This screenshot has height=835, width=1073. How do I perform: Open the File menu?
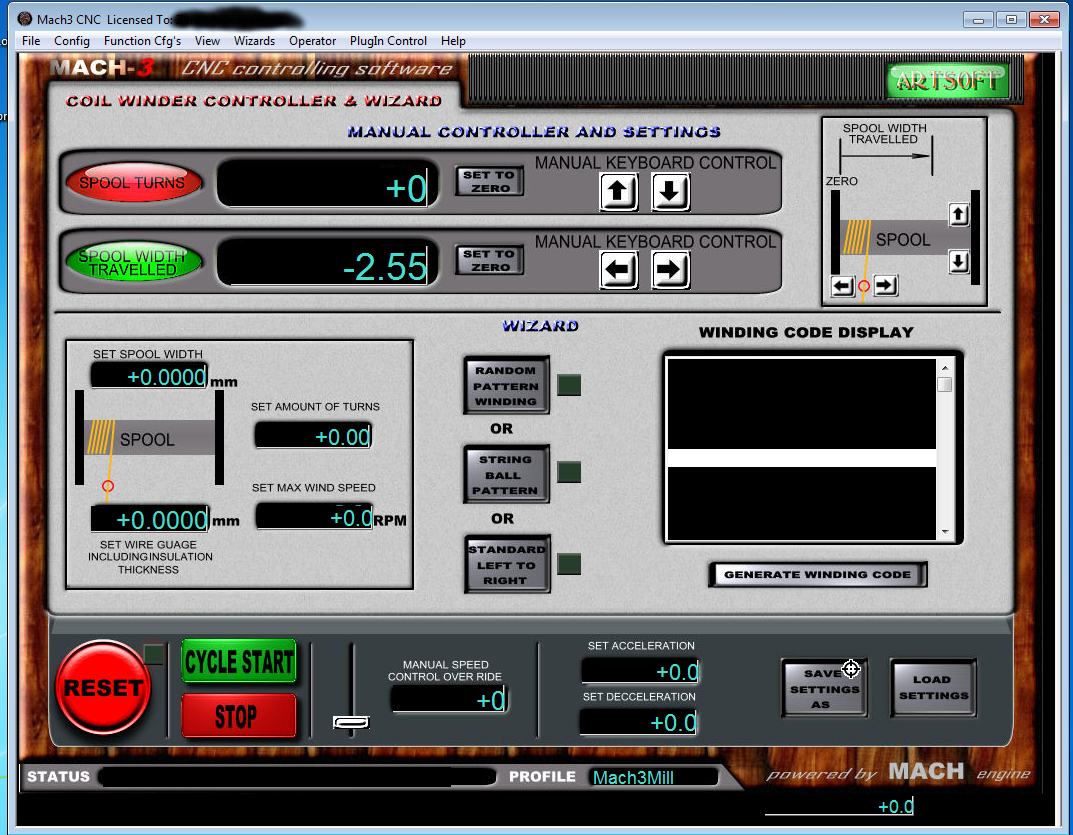(x=31, y=41)
